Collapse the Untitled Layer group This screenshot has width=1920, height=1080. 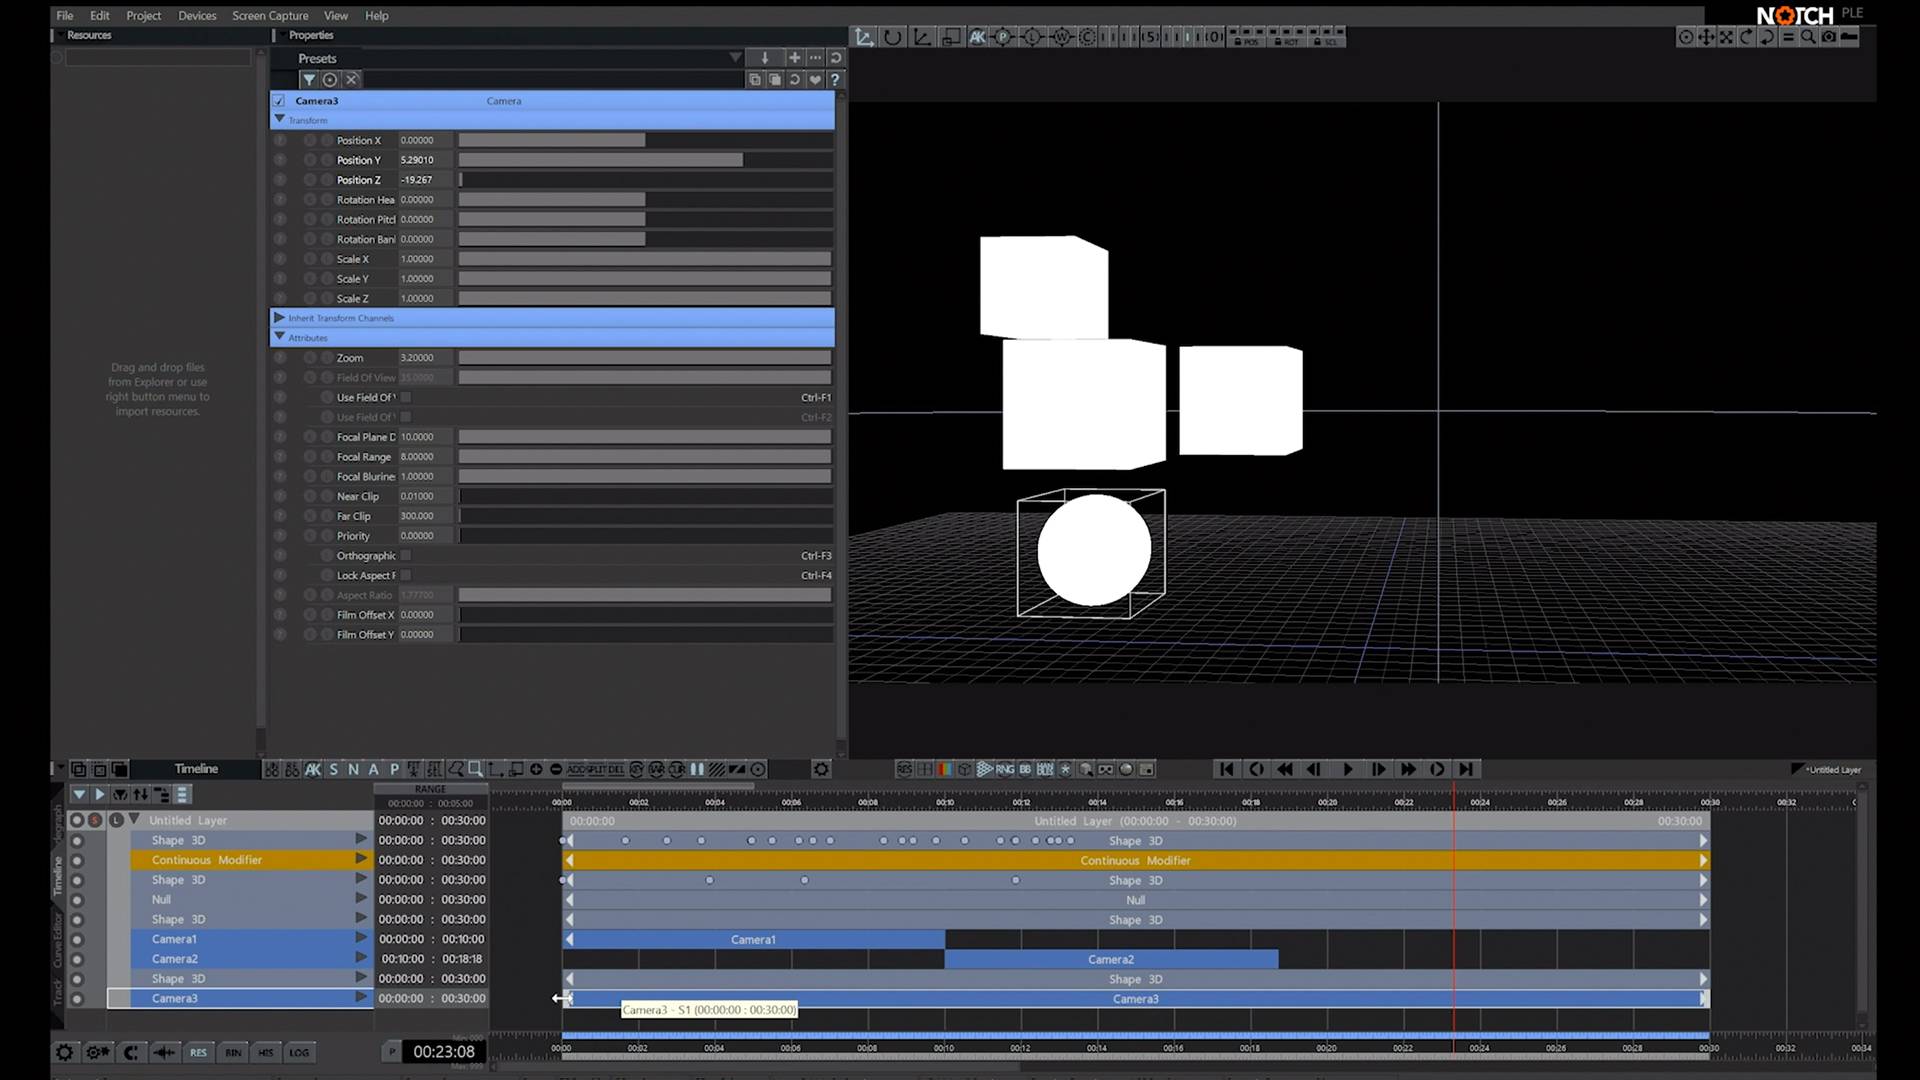tap(134, 820)
